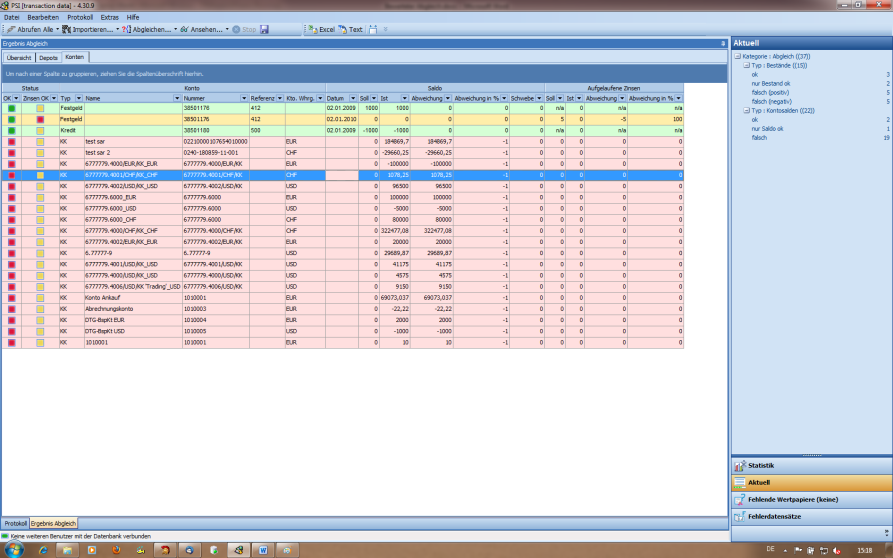Click the Importieren toolbar icon
Viewport: 893px width, 558px height.
click(67, 30)
